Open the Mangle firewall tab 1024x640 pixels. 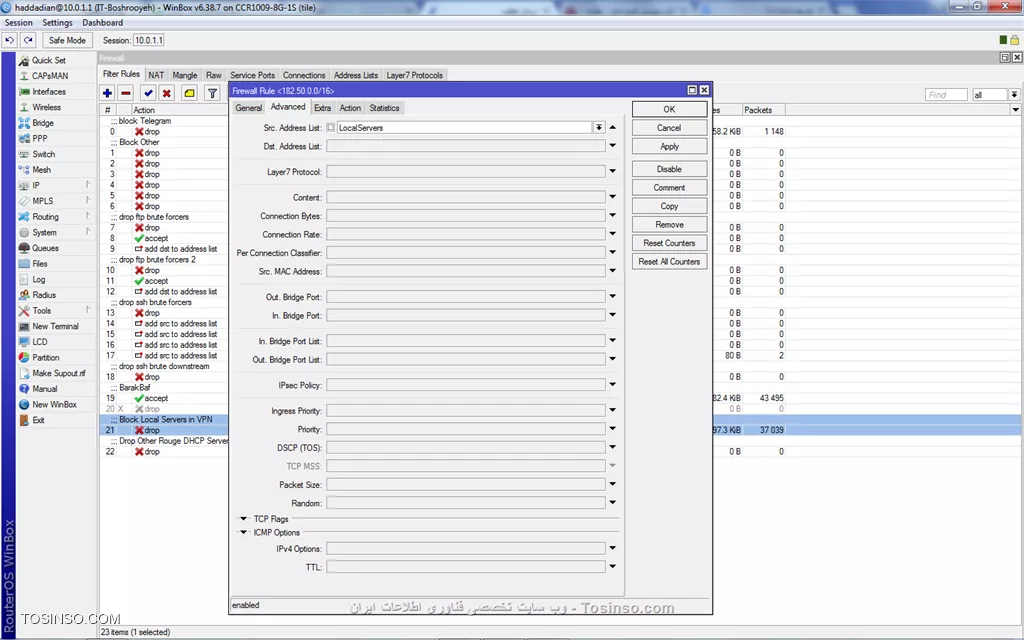185,75
